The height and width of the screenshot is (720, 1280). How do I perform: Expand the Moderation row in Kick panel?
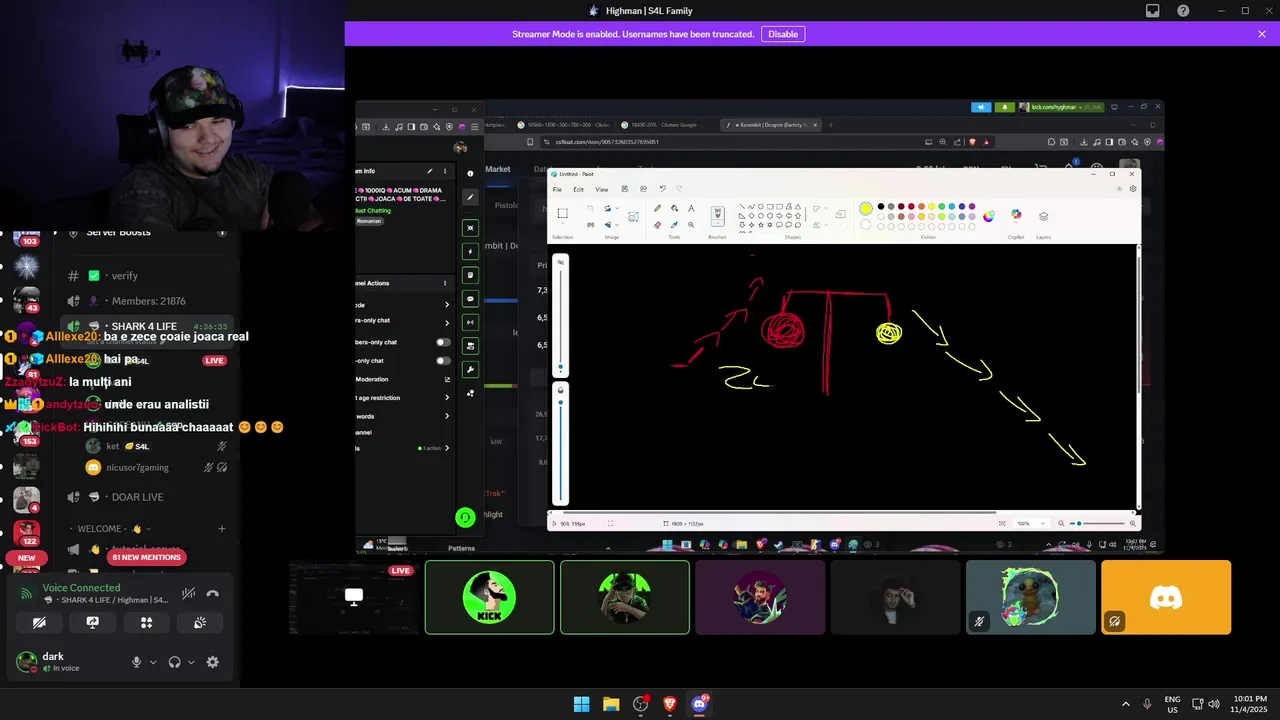(403, 379)
